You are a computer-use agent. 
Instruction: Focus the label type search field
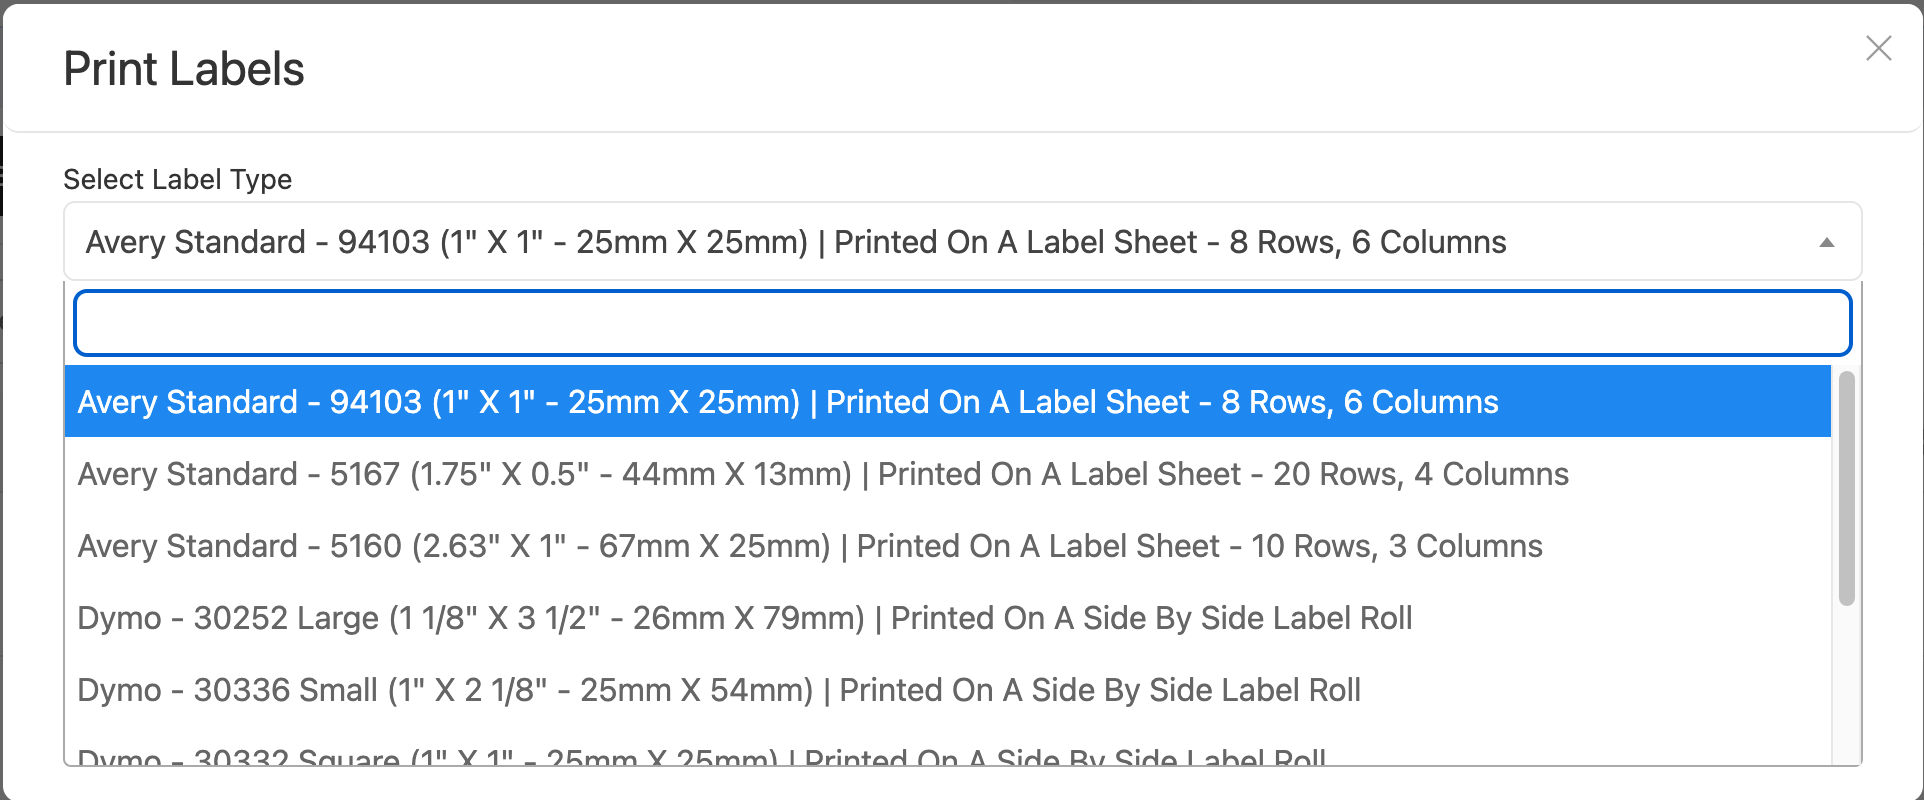click(962, 323)
